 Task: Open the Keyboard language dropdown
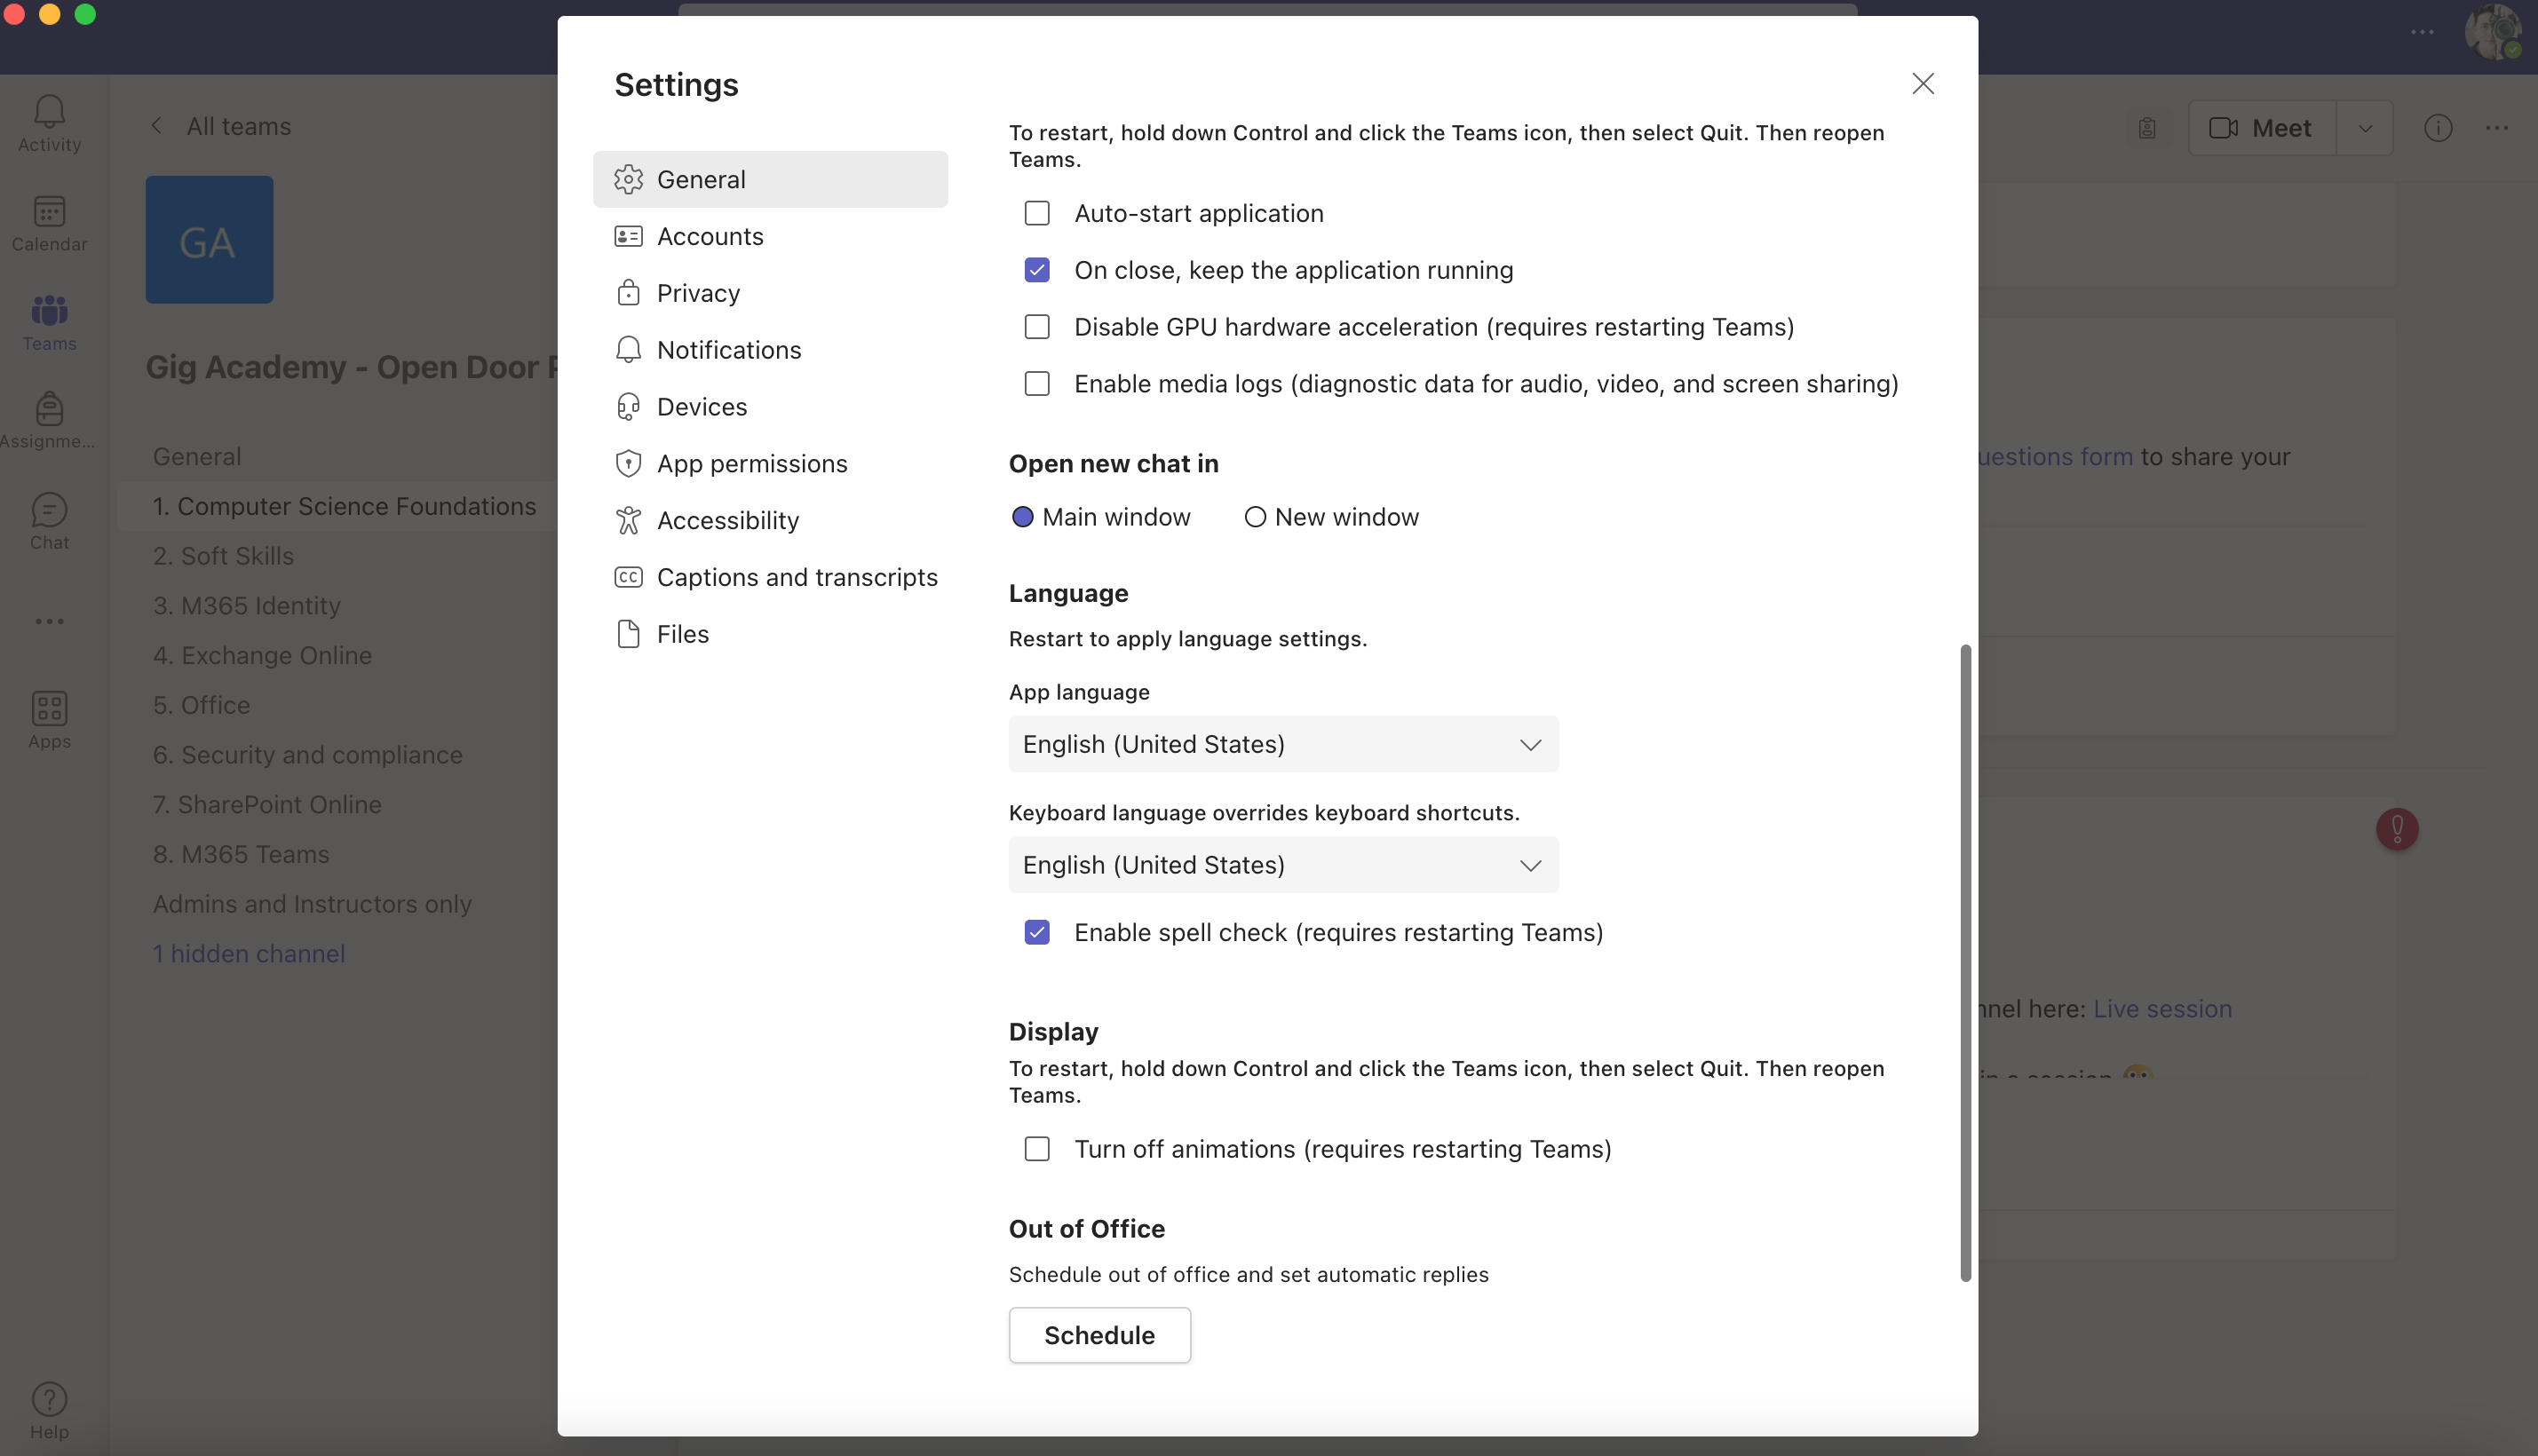(1283, 865)
